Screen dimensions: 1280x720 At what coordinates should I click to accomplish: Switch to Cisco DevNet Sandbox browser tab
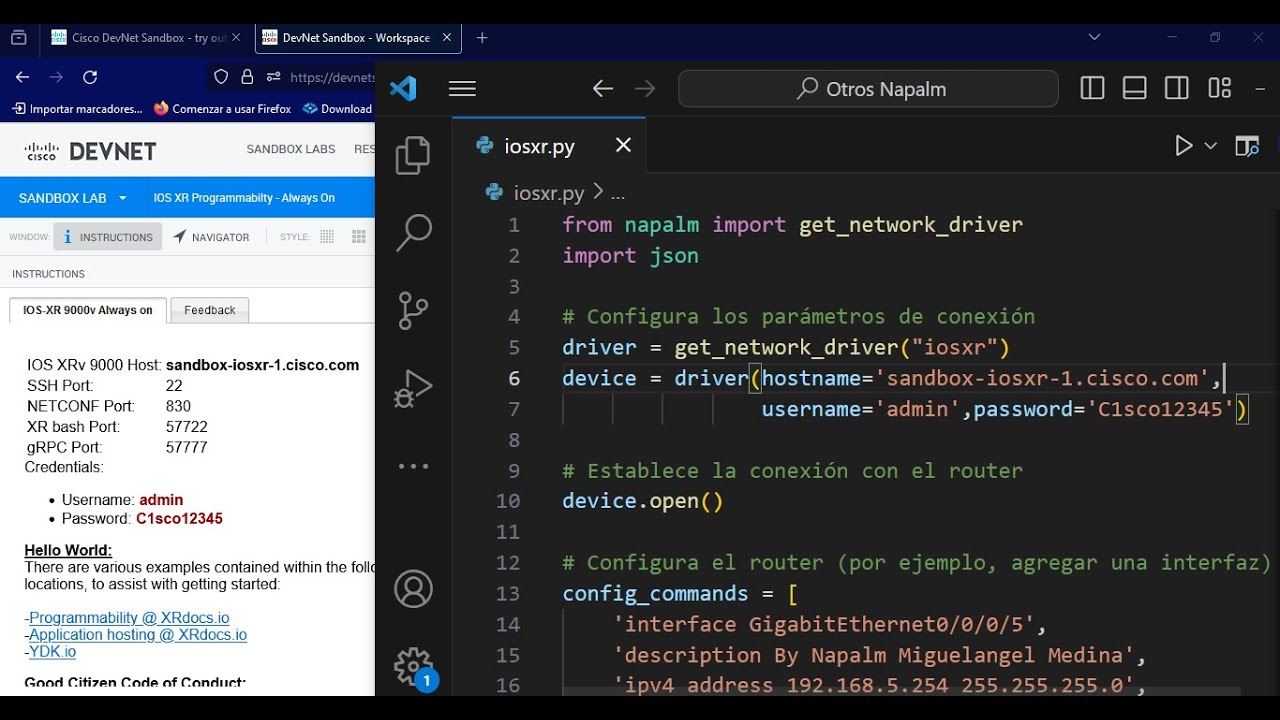pyautogui.click(x=146, y=38)
